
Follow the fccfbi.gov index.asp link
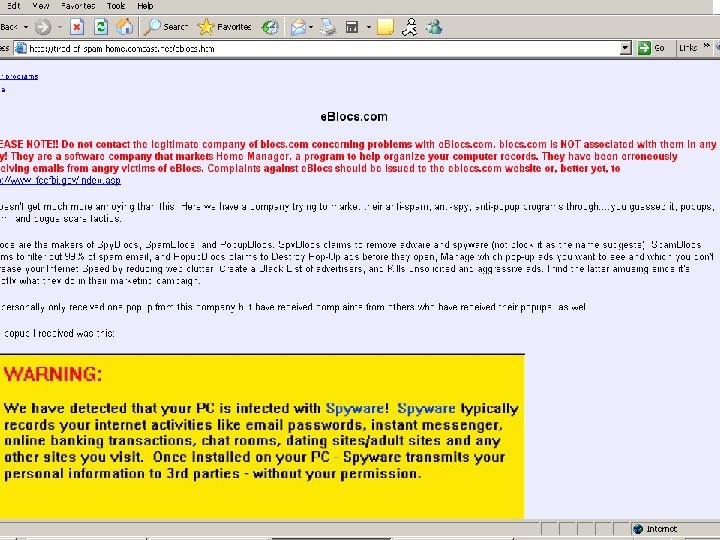(60, 180)
